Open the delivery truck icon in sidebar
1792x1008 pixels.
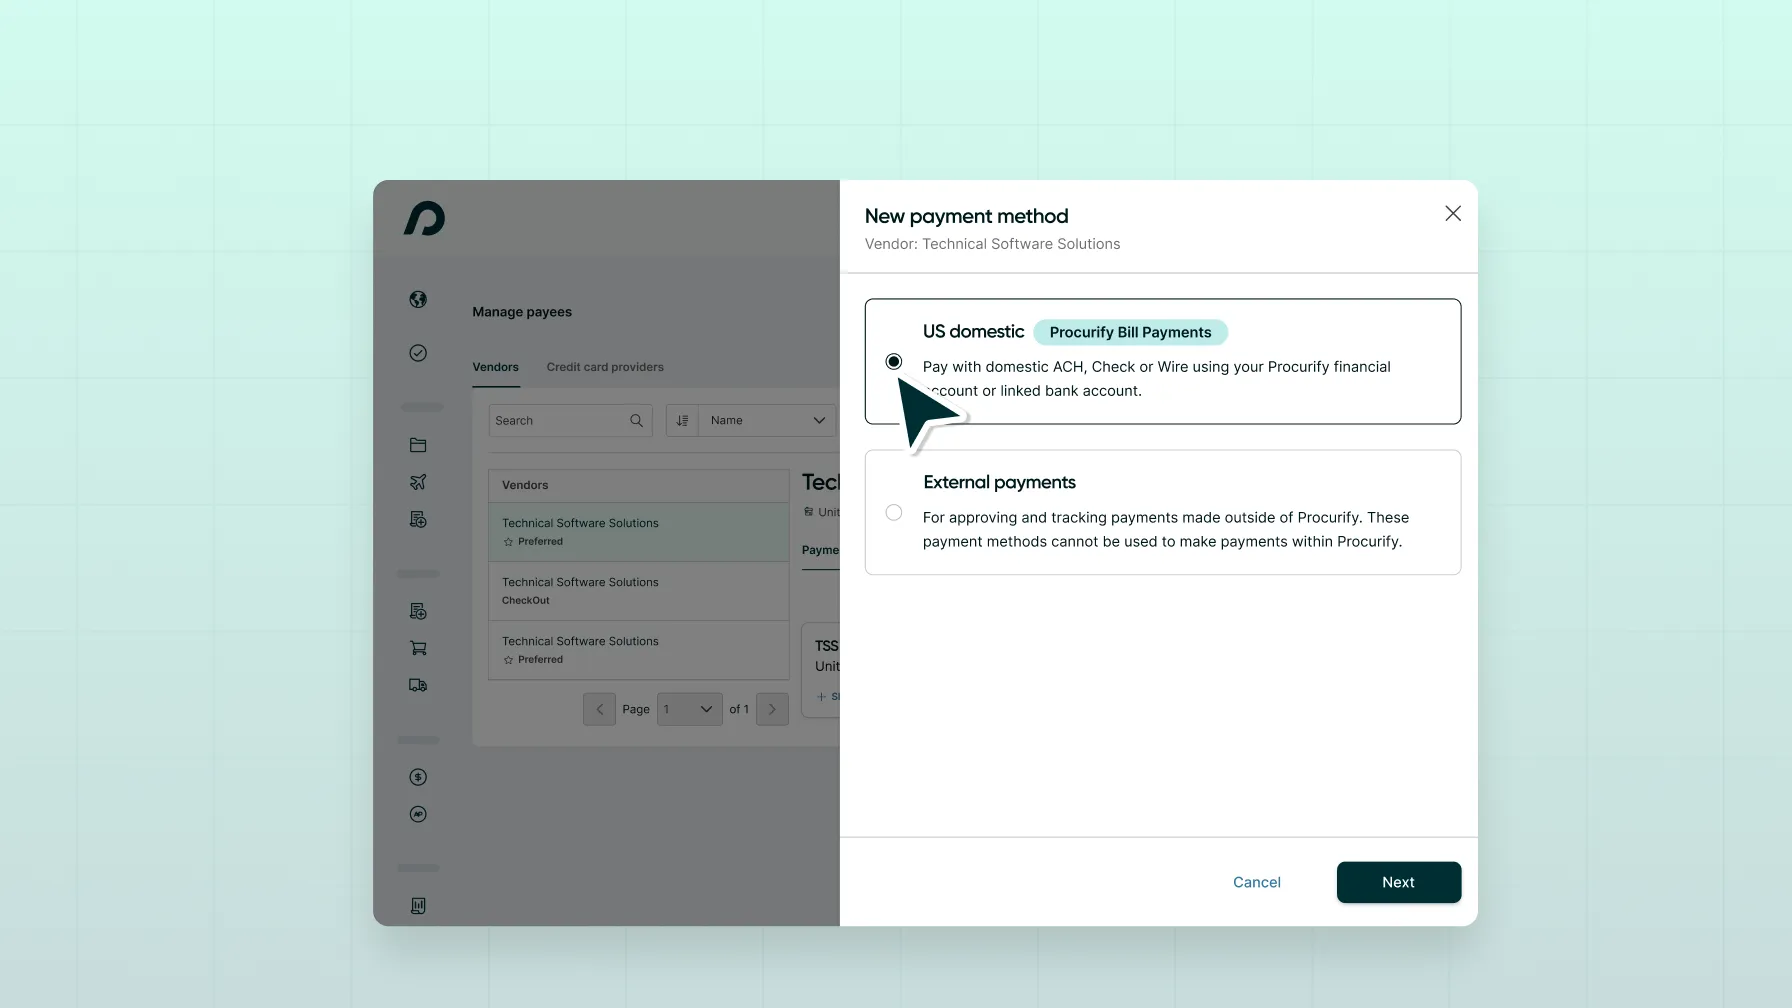(418, 685)
